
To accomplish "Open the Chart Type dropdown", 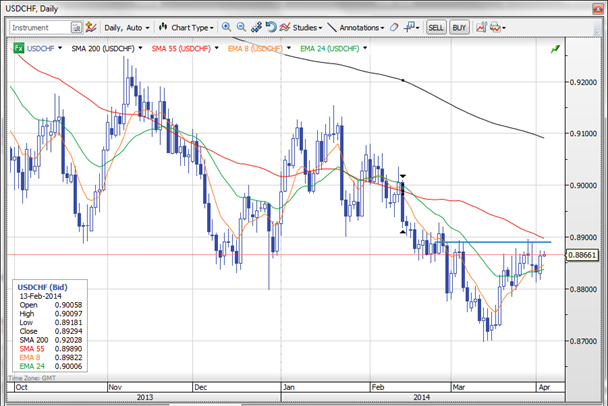I will [x=192, y=28].
